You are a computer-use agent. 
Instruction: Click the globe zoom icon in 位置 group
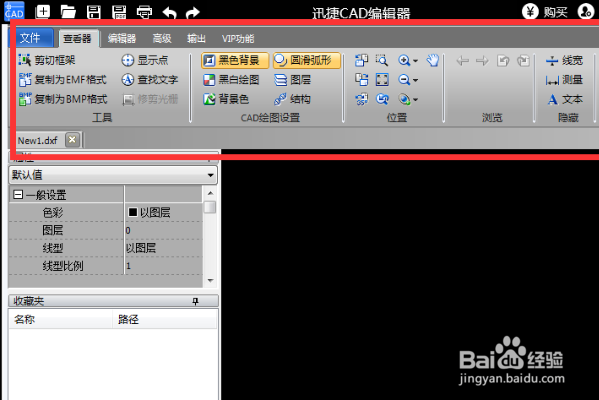[404, 99]
